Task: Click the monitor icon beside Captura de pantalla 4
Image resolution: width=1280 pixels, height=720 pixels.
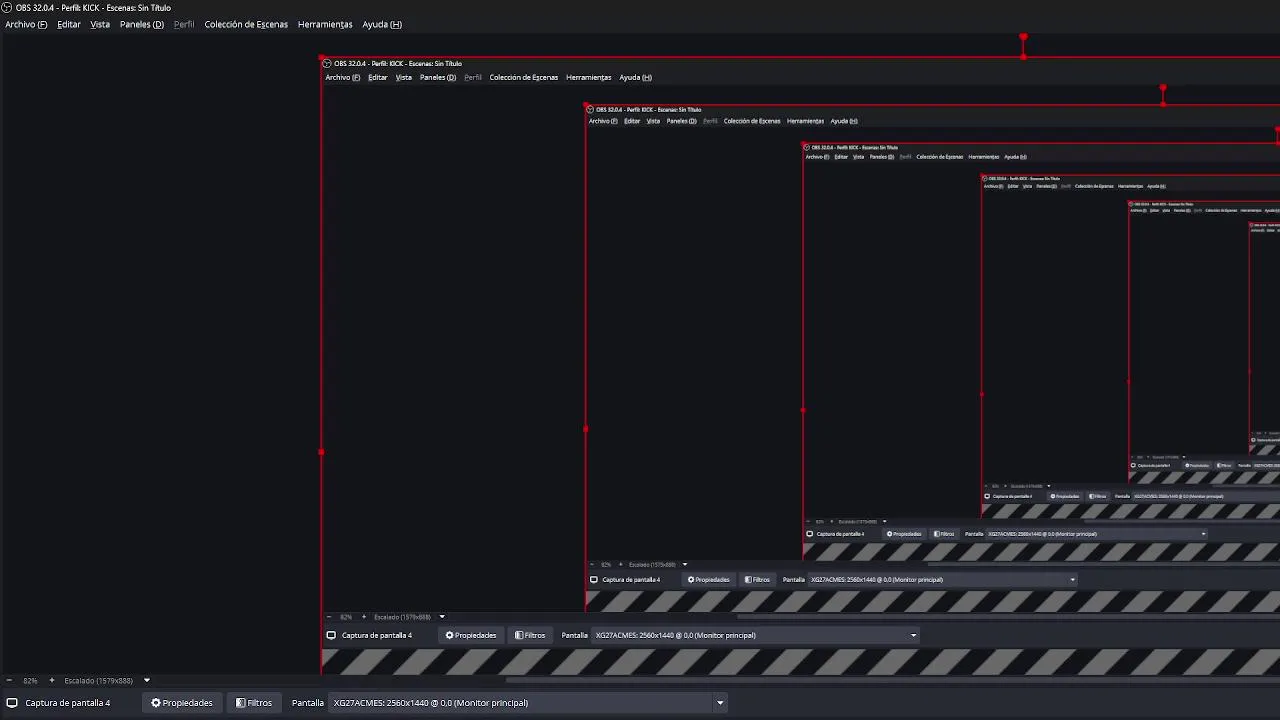Action: 12,703
